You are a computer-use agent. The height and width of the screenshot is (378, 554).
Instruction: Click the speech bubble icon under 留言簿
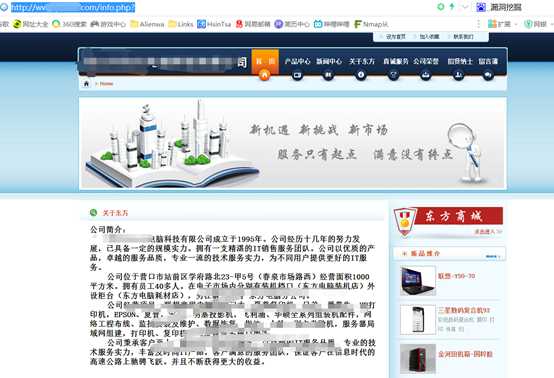(x=488, y=75)
